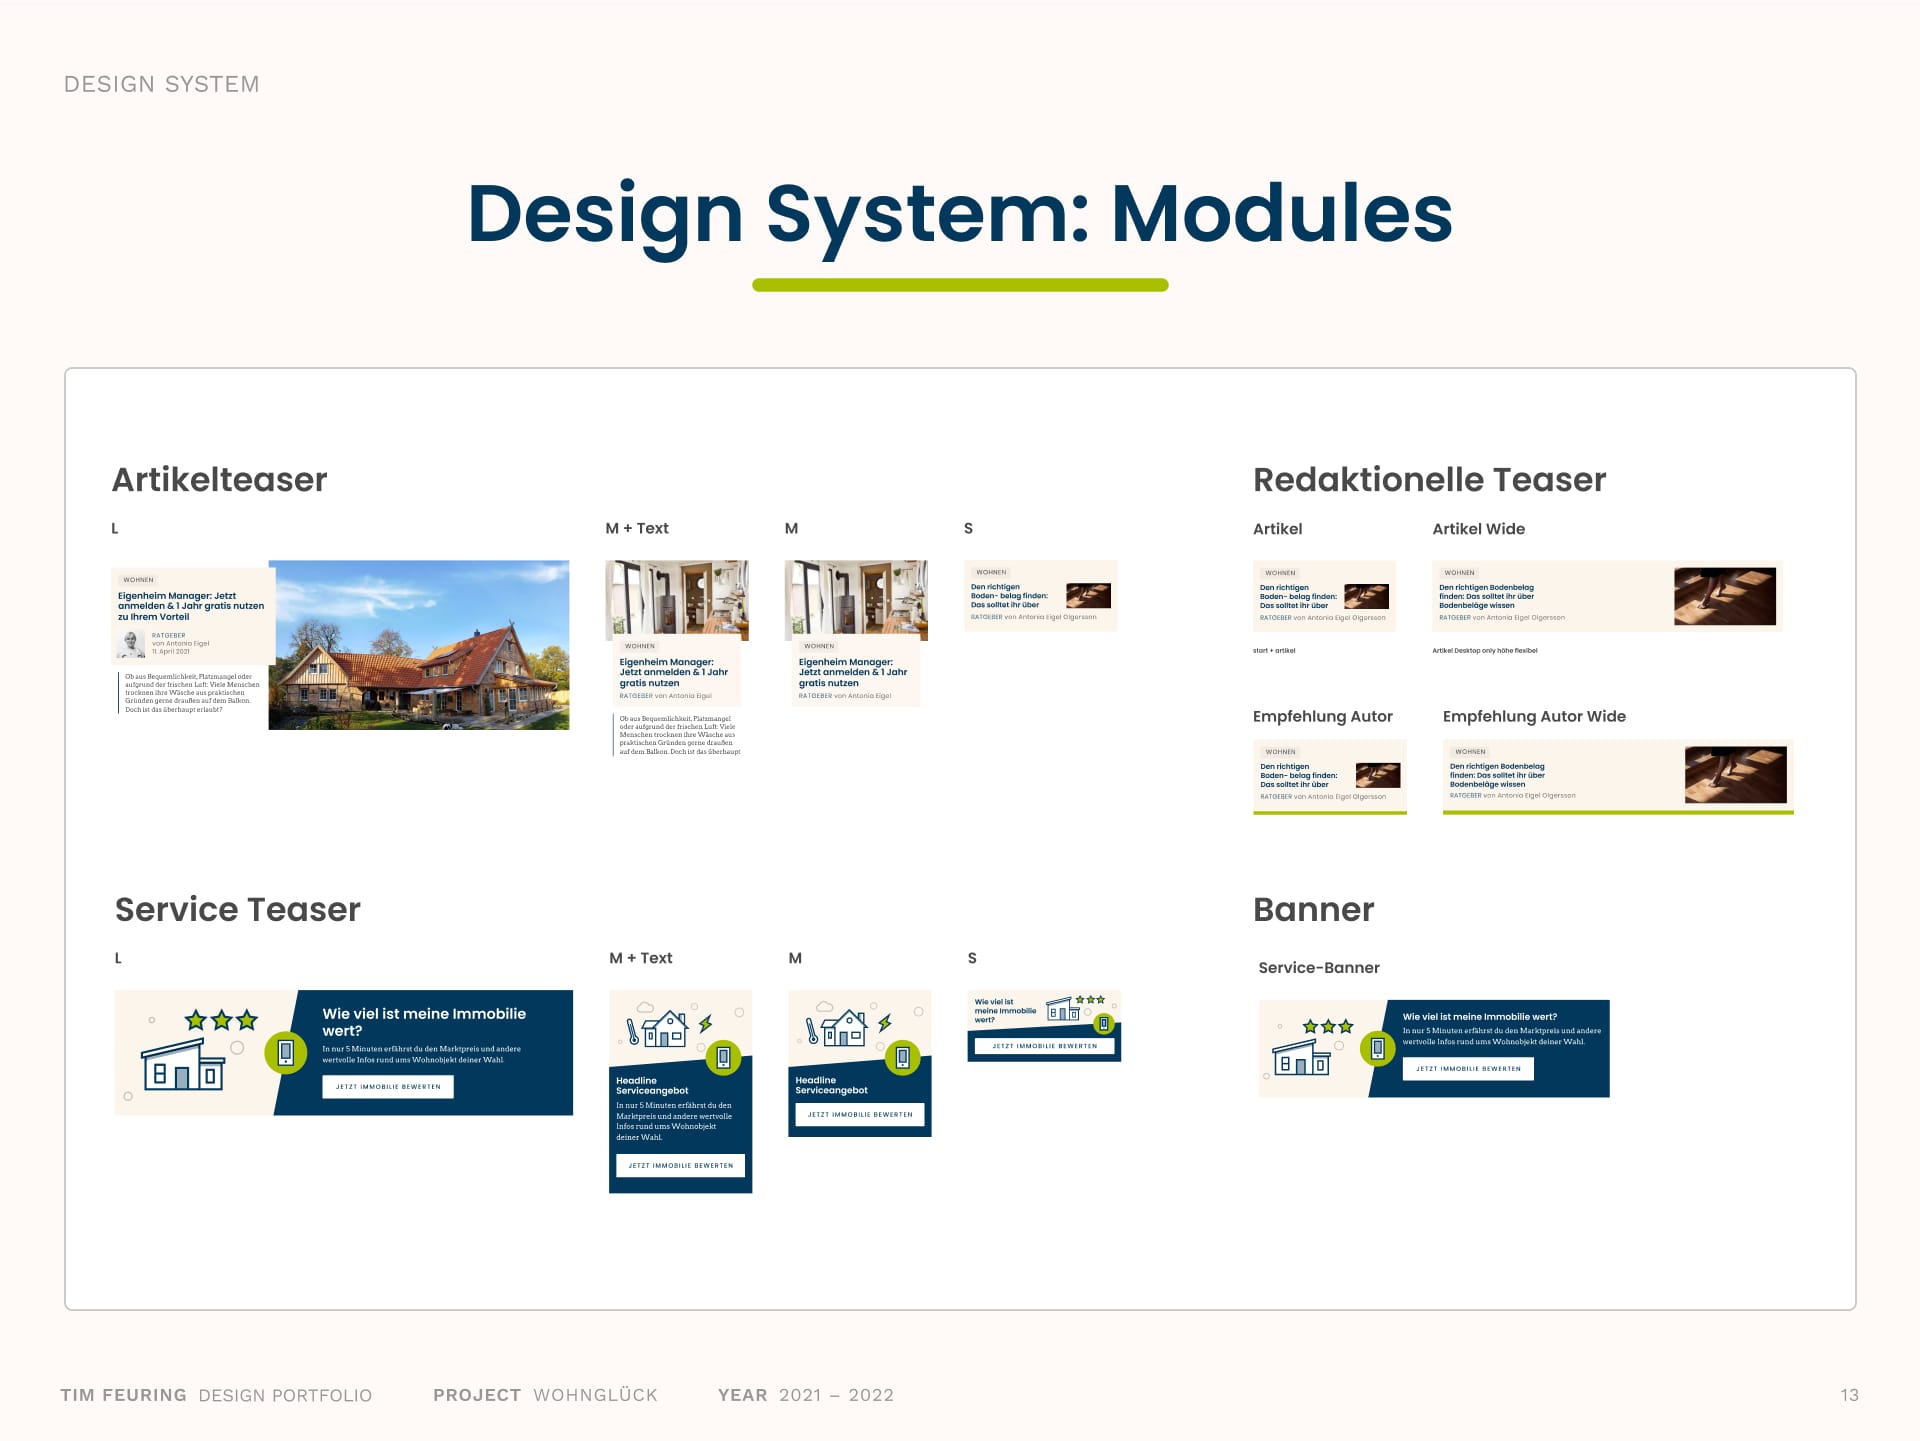Click 'Jetzt Immobilie bewerten' in the Service-Banner

1468,1069
